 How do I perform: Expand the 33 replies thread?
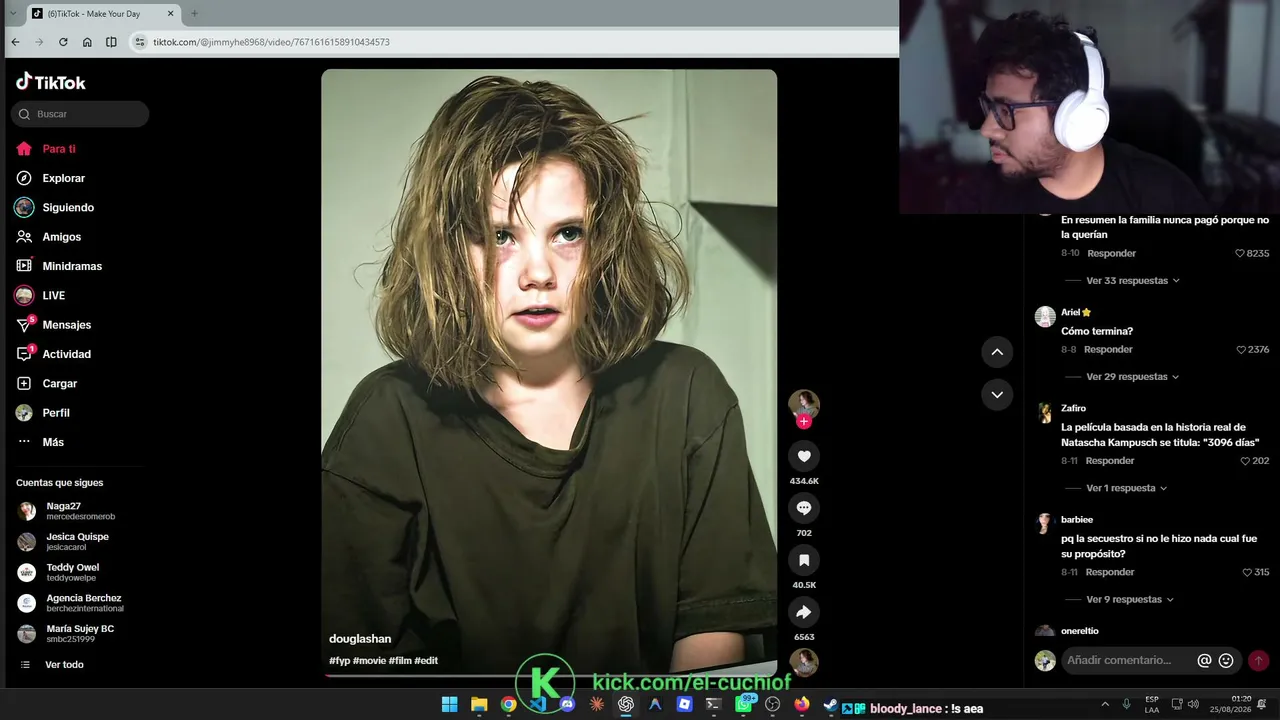(x=1133, y=281)
